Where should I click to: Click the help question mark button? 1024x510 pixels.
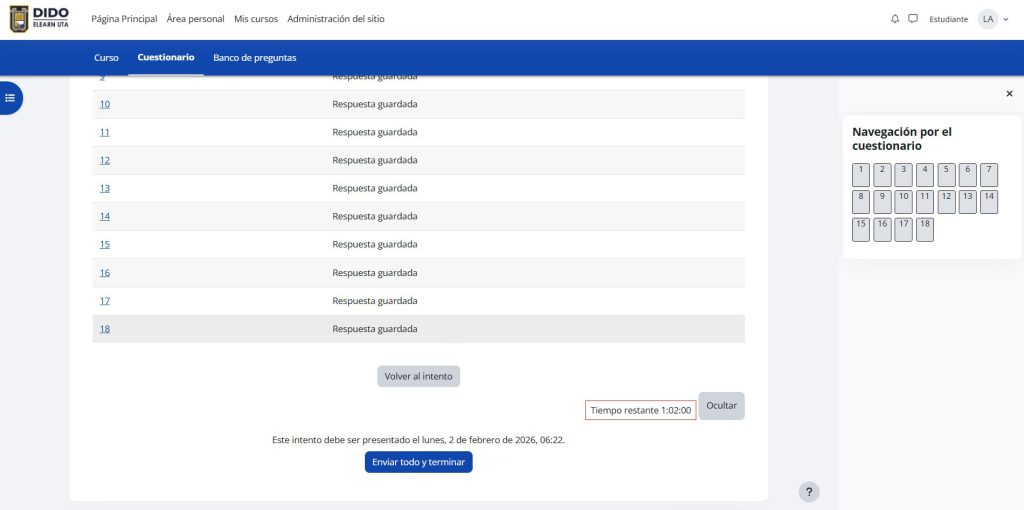(810, 491)
